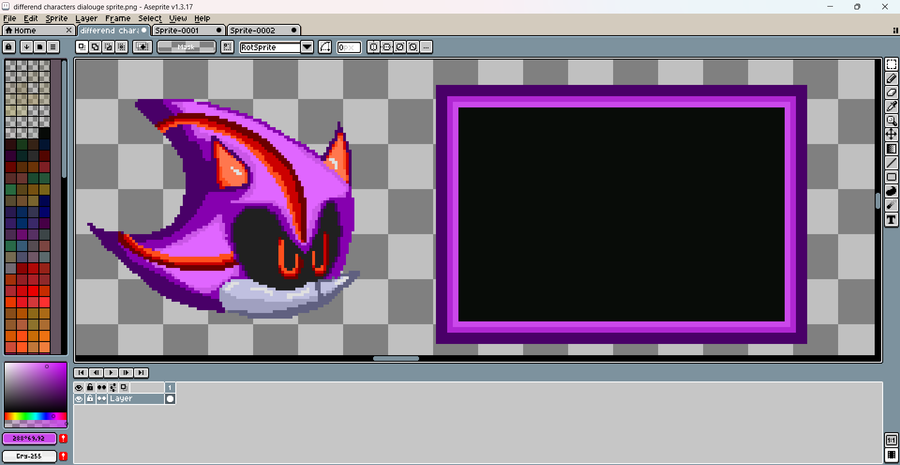Select the Rectangular Marquee tool

tap(891, 64)
